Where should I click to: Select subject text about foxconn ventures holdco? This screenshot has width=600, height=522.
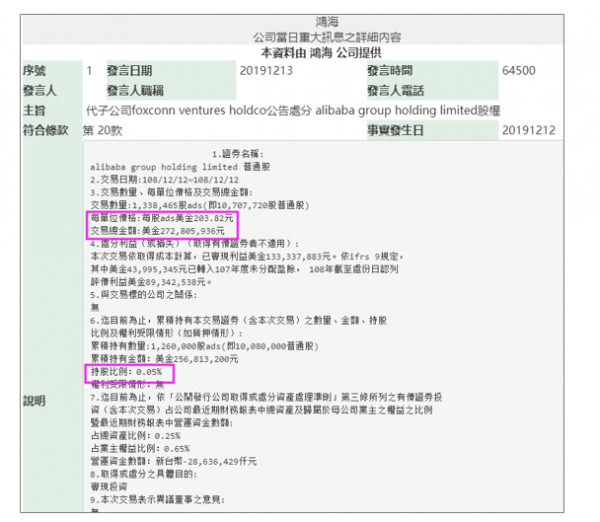click(x=293, y=111)
